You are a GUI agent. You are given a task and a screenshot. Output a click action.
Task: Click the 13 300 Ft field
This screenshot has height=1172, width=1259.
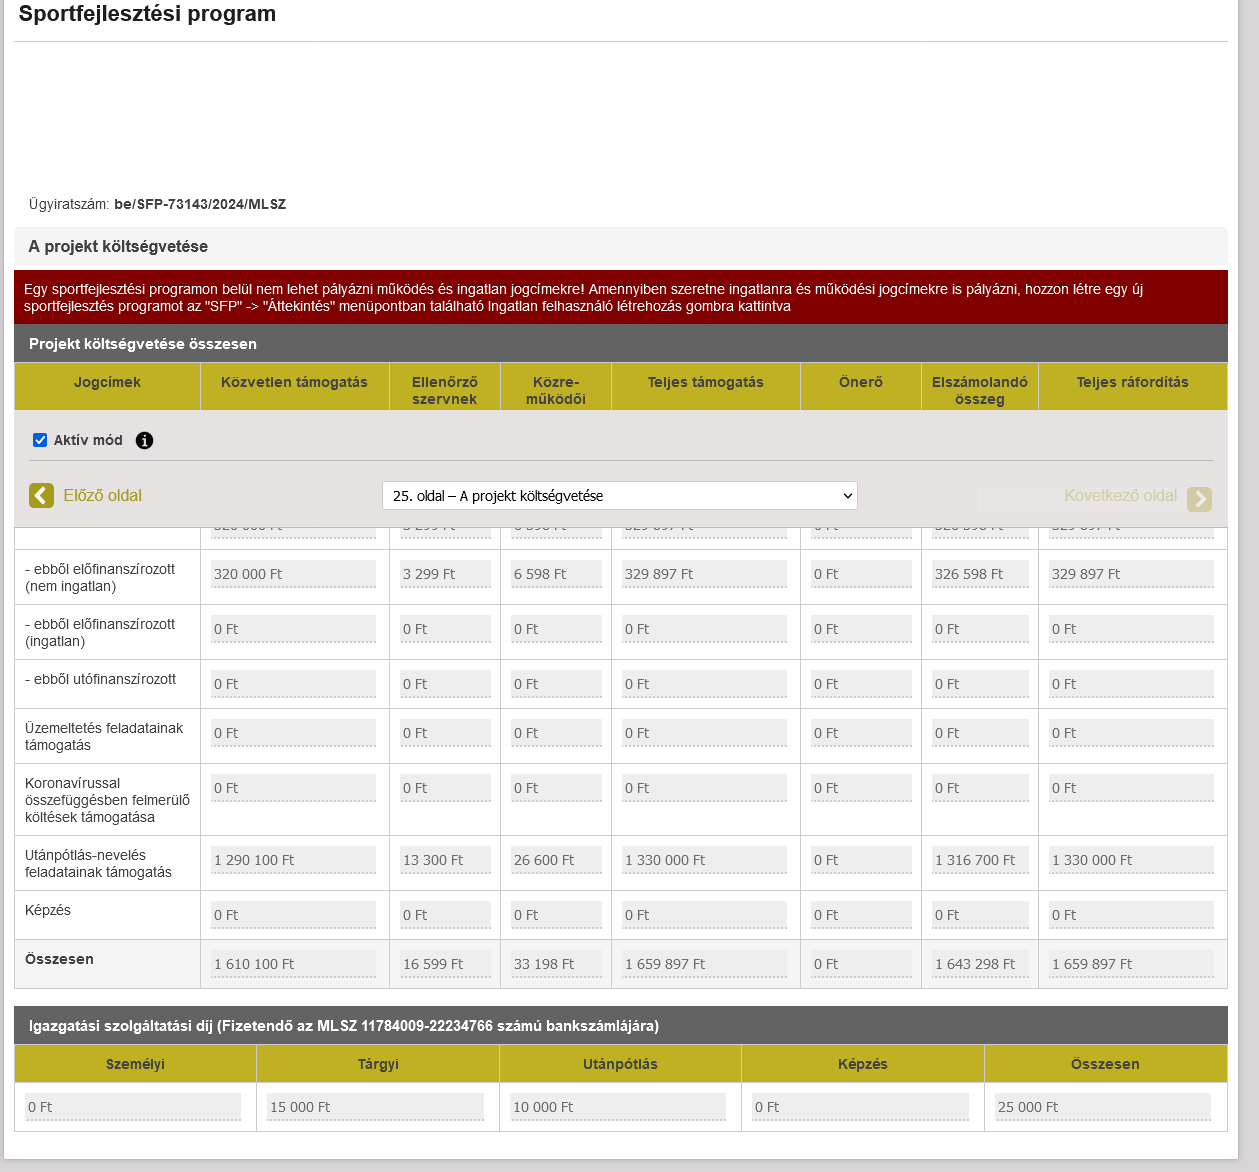[445, 860]
